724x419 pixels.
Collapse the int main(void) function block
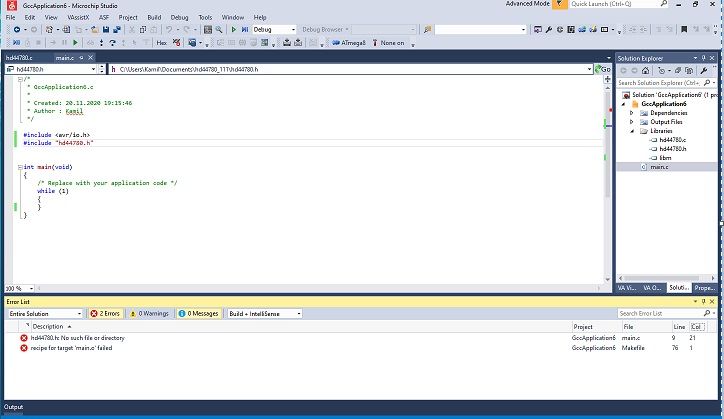(20, 167)
